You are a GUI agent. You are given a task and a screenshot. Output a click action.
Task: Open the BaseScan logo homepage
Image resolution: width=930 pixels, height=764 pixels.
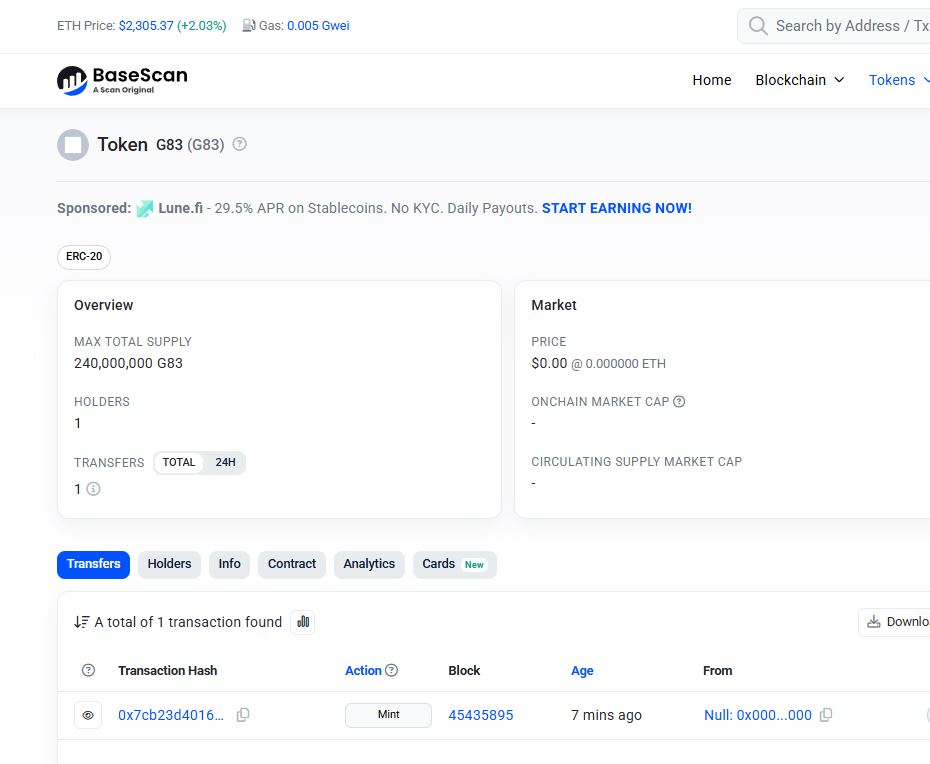click(x=122, y=80)
